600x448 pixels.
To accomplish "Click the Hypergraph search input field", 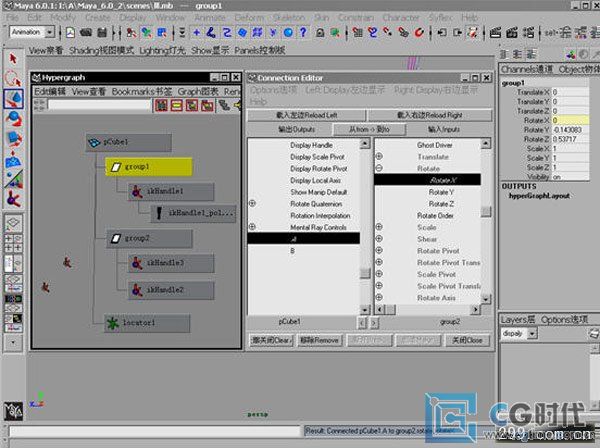I will tap(100, 105).
